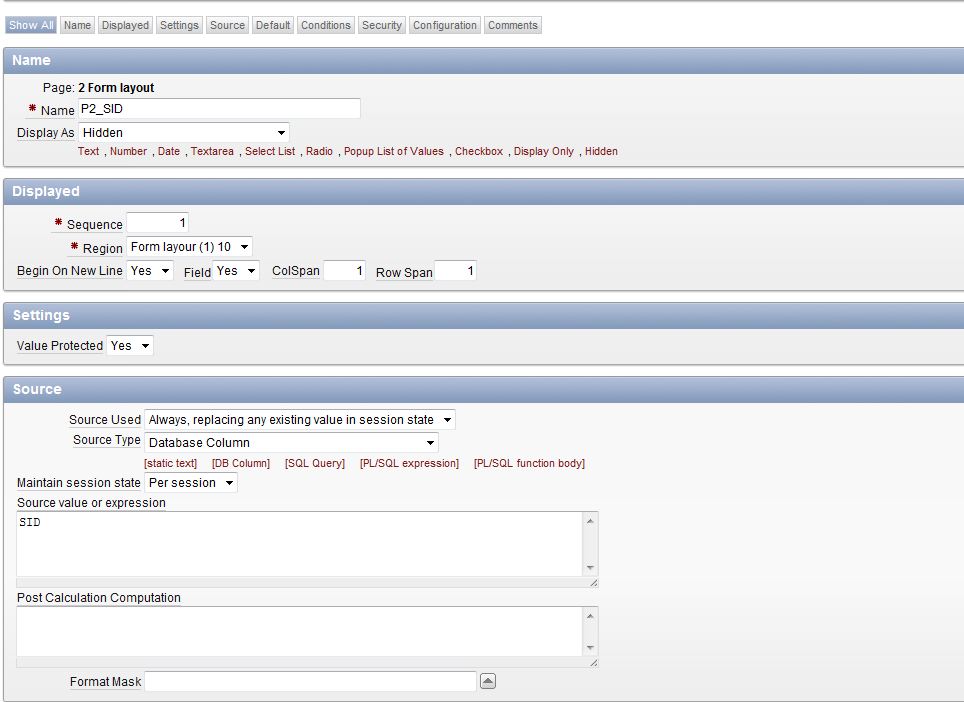Open the Region dropdown list

click(189, 246)
